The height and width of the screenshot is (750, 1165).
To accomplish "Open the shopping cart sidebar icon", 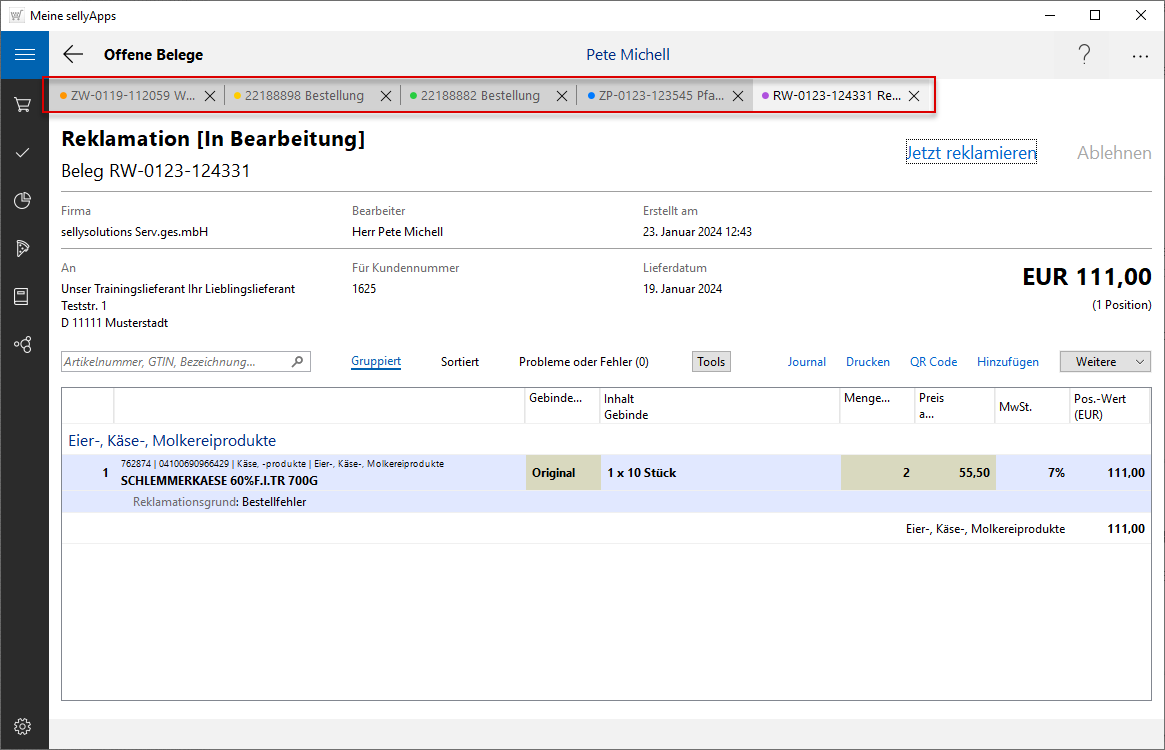I will click(x=24, y=104).
